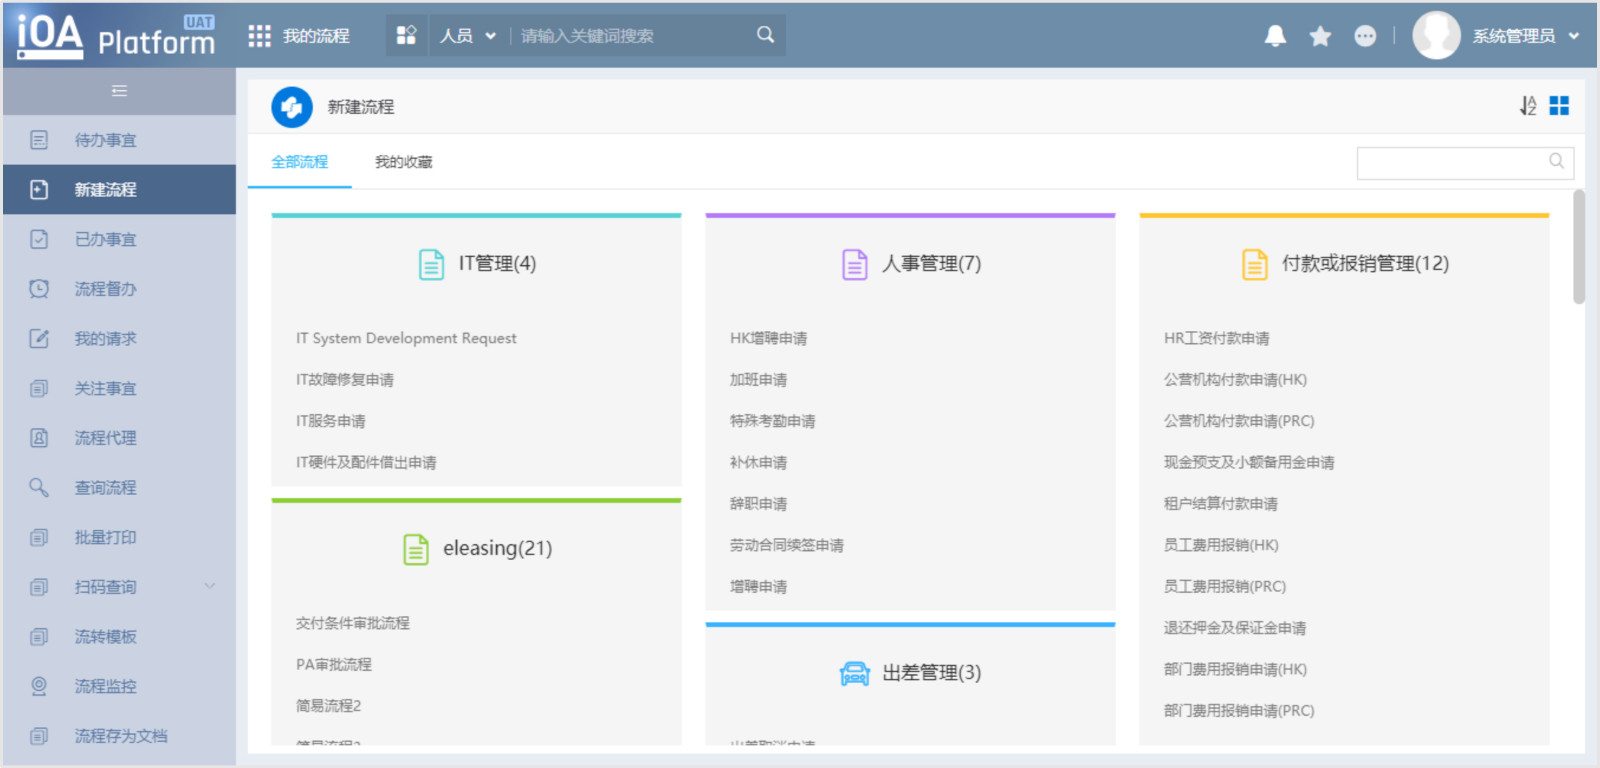The image size is (1600, 768).
Task: Open 辞职申请 process
Action: pos(758,504)
